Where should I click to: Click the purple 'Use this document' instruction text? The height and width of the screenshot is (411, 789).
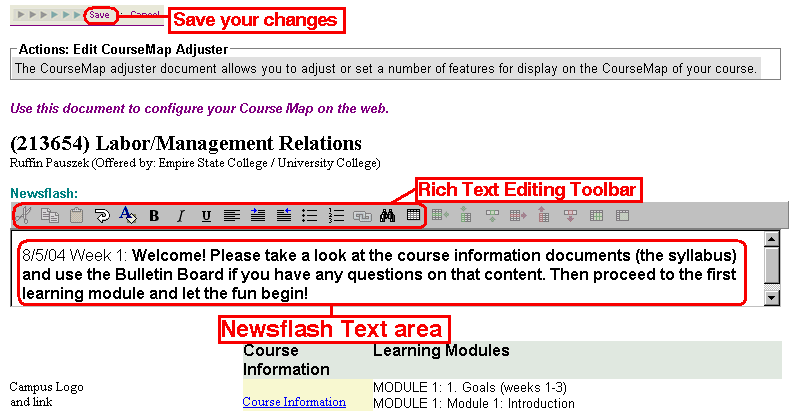199,109
